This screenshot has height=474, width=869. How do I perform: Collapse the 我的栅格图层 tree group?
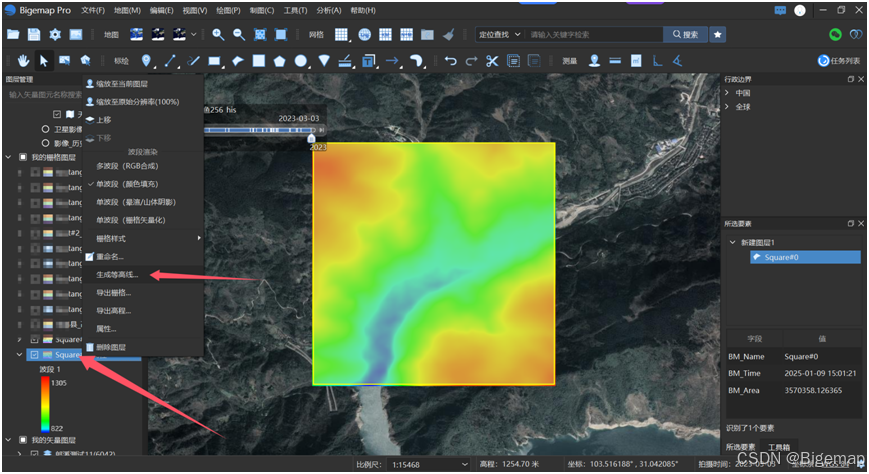pos(9,157)
